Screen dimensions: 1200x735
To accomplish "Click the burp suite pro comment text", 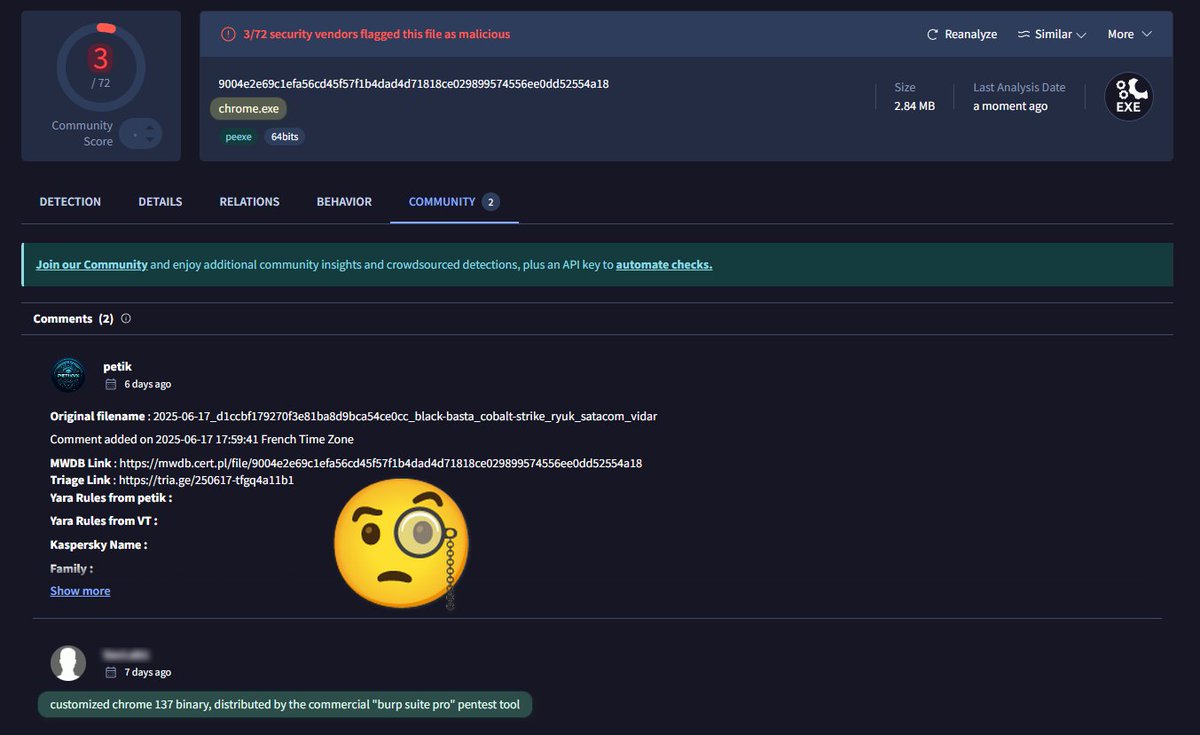I will point(285,705).
